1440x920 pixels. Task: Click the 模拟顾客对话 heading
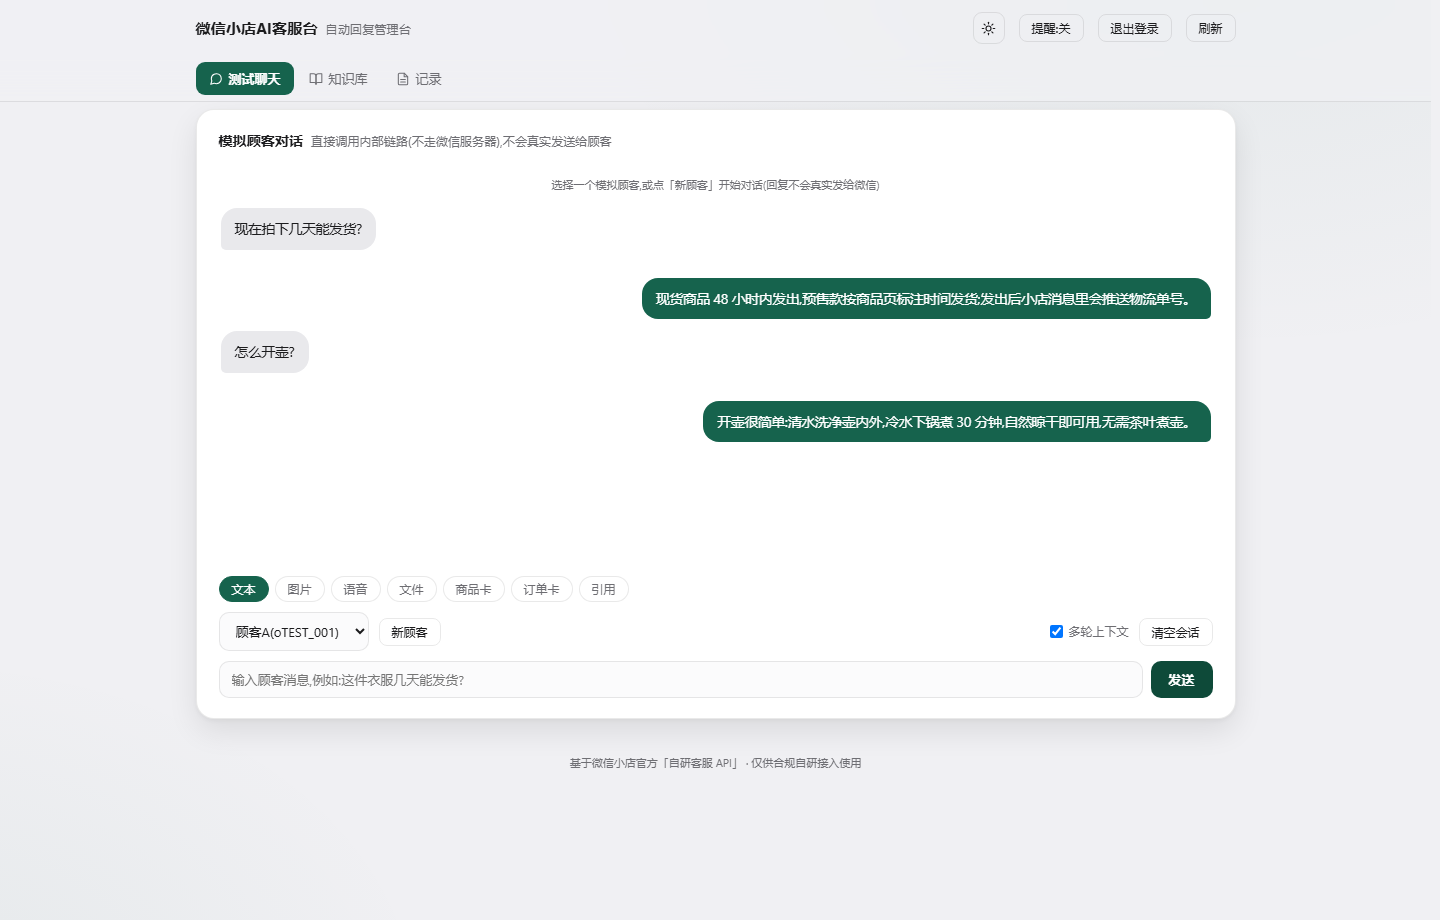coord(260,141)
